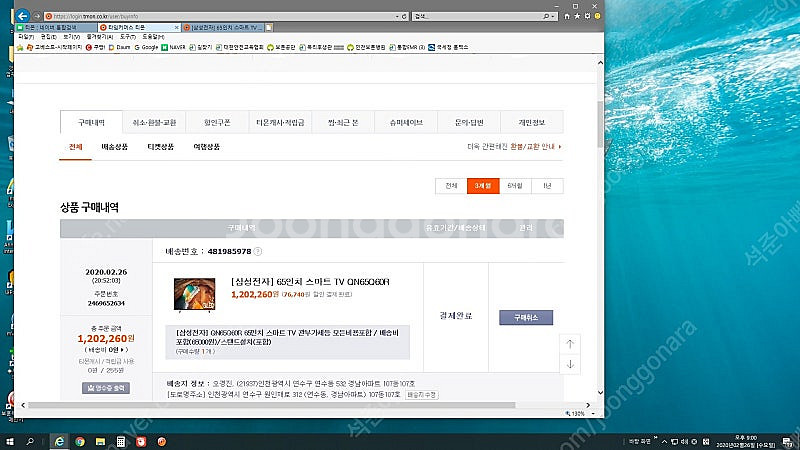Select the 구매내역 tab

tap(91, 122)
